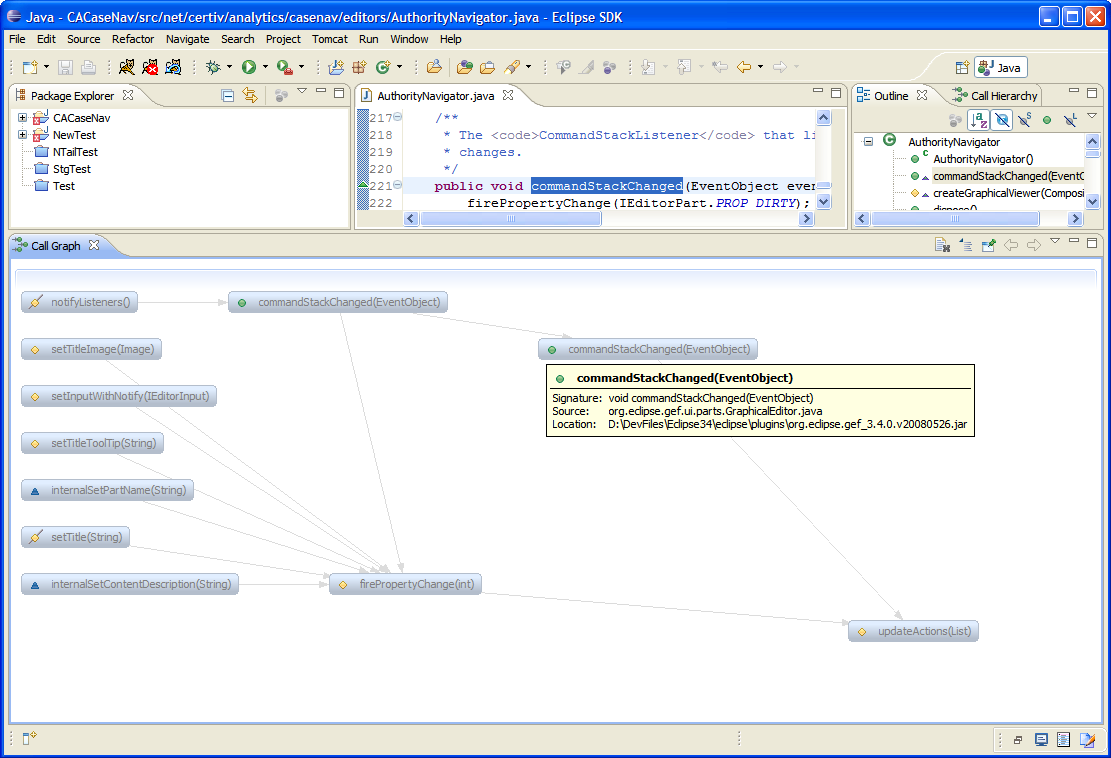Screen dimensions: 1111x758
Task: Expand the CACaseNav project node
Action: (x=23, y=118)
